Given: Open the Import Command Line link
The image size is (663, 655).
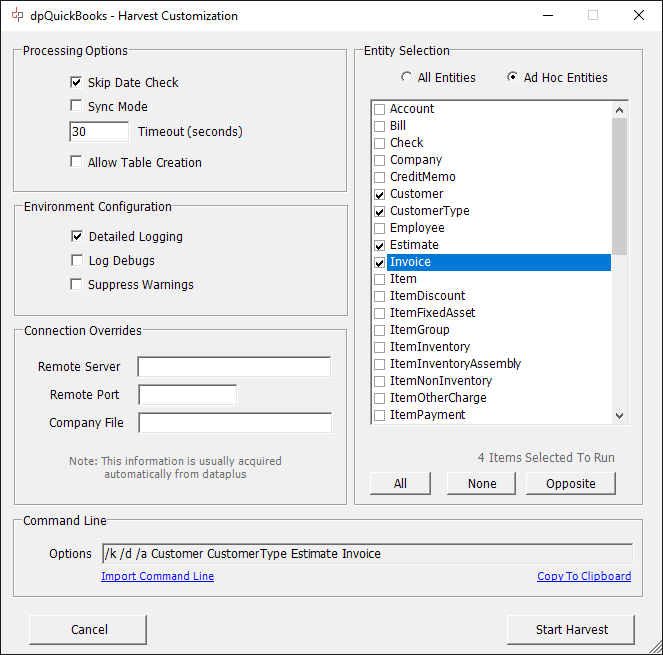Looking at the screenshot, I should tap(158, 576).
